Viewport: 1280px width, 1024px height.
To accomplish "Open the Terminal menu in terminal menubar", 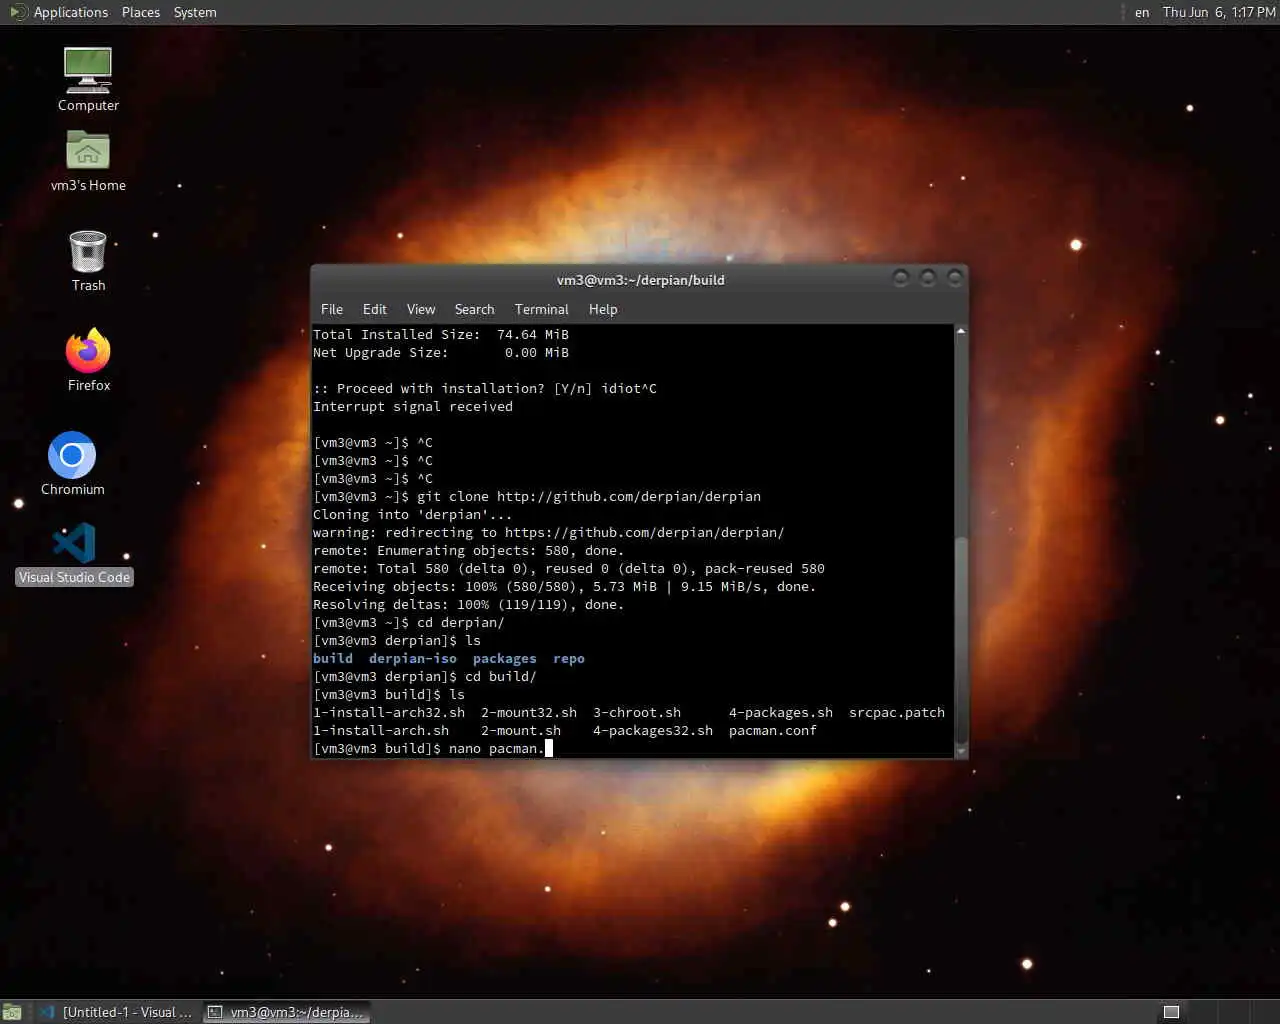I will pyautogui.click(x=542, y=309).
